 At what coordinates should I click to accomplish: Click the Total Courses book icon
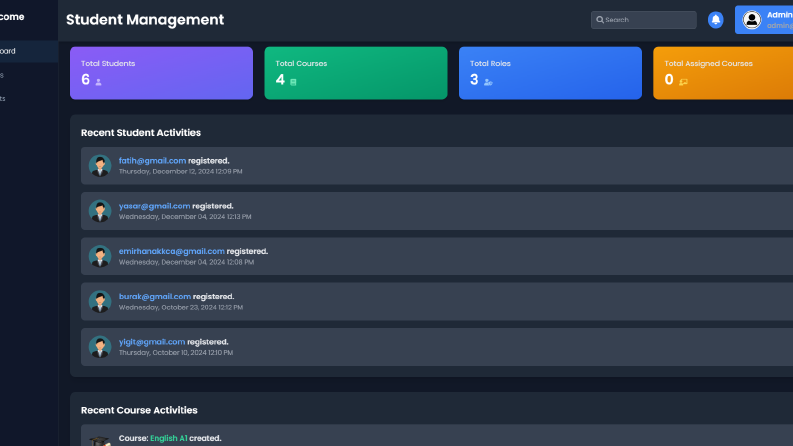click(293, 82)
